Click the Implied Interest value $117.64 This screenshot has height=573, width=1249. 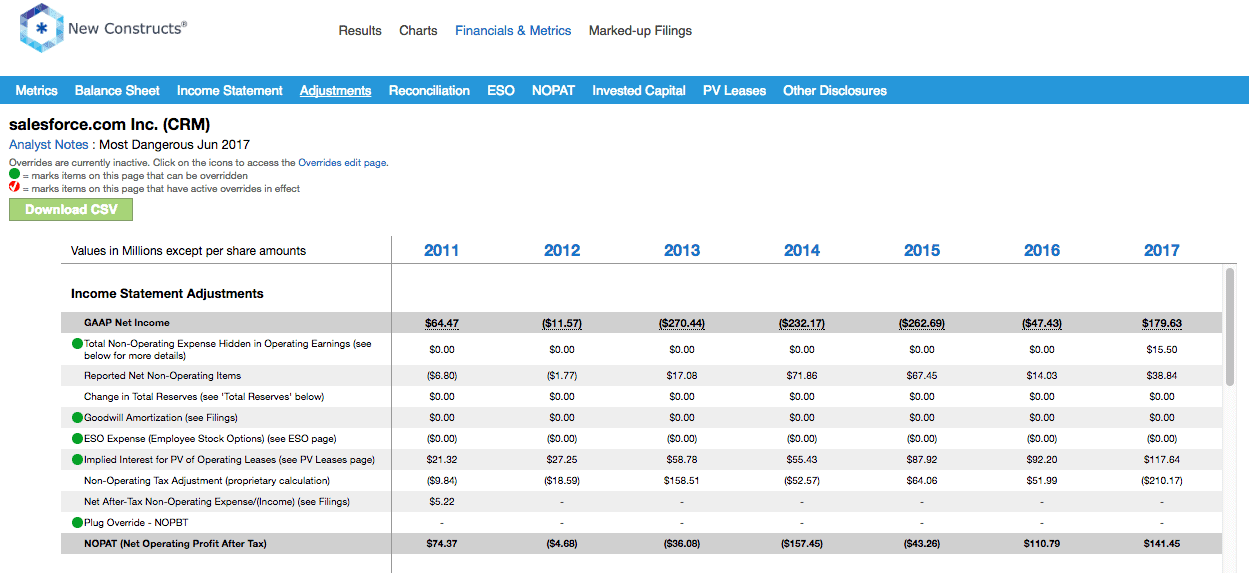click(x=1162, y=460)
